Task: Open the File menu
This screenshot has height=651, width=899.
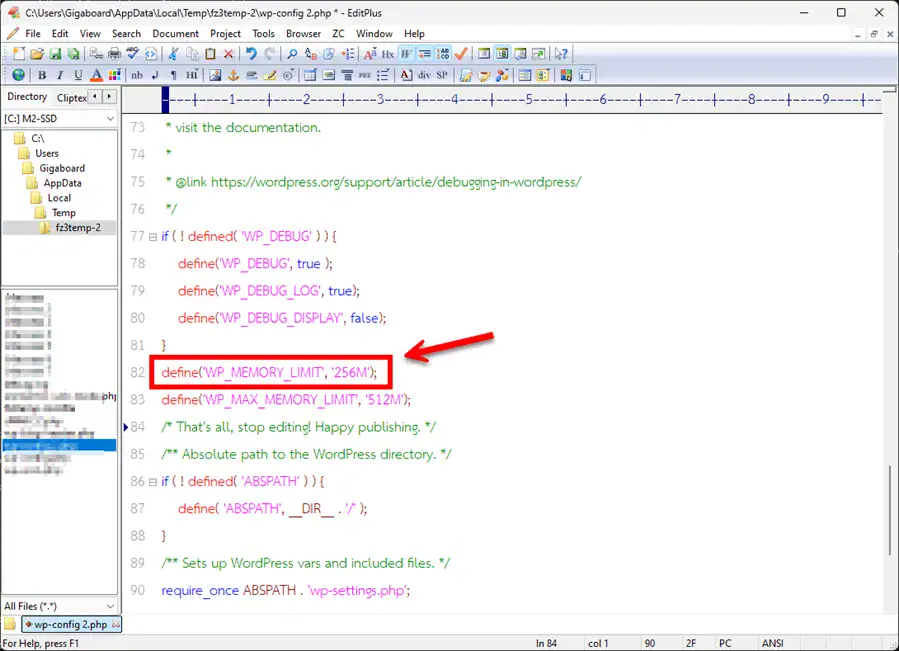Action: (x=33, y=34)
